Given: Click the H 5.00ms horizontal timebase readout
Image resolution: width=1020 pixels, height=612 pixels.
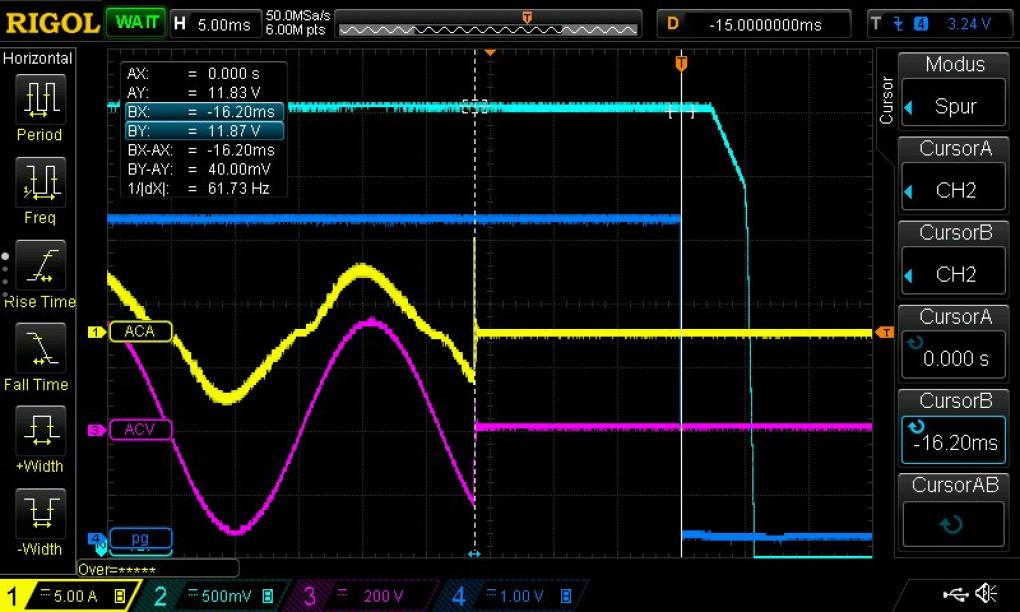Looking at the screenshot, I should (x=215, y=24).
